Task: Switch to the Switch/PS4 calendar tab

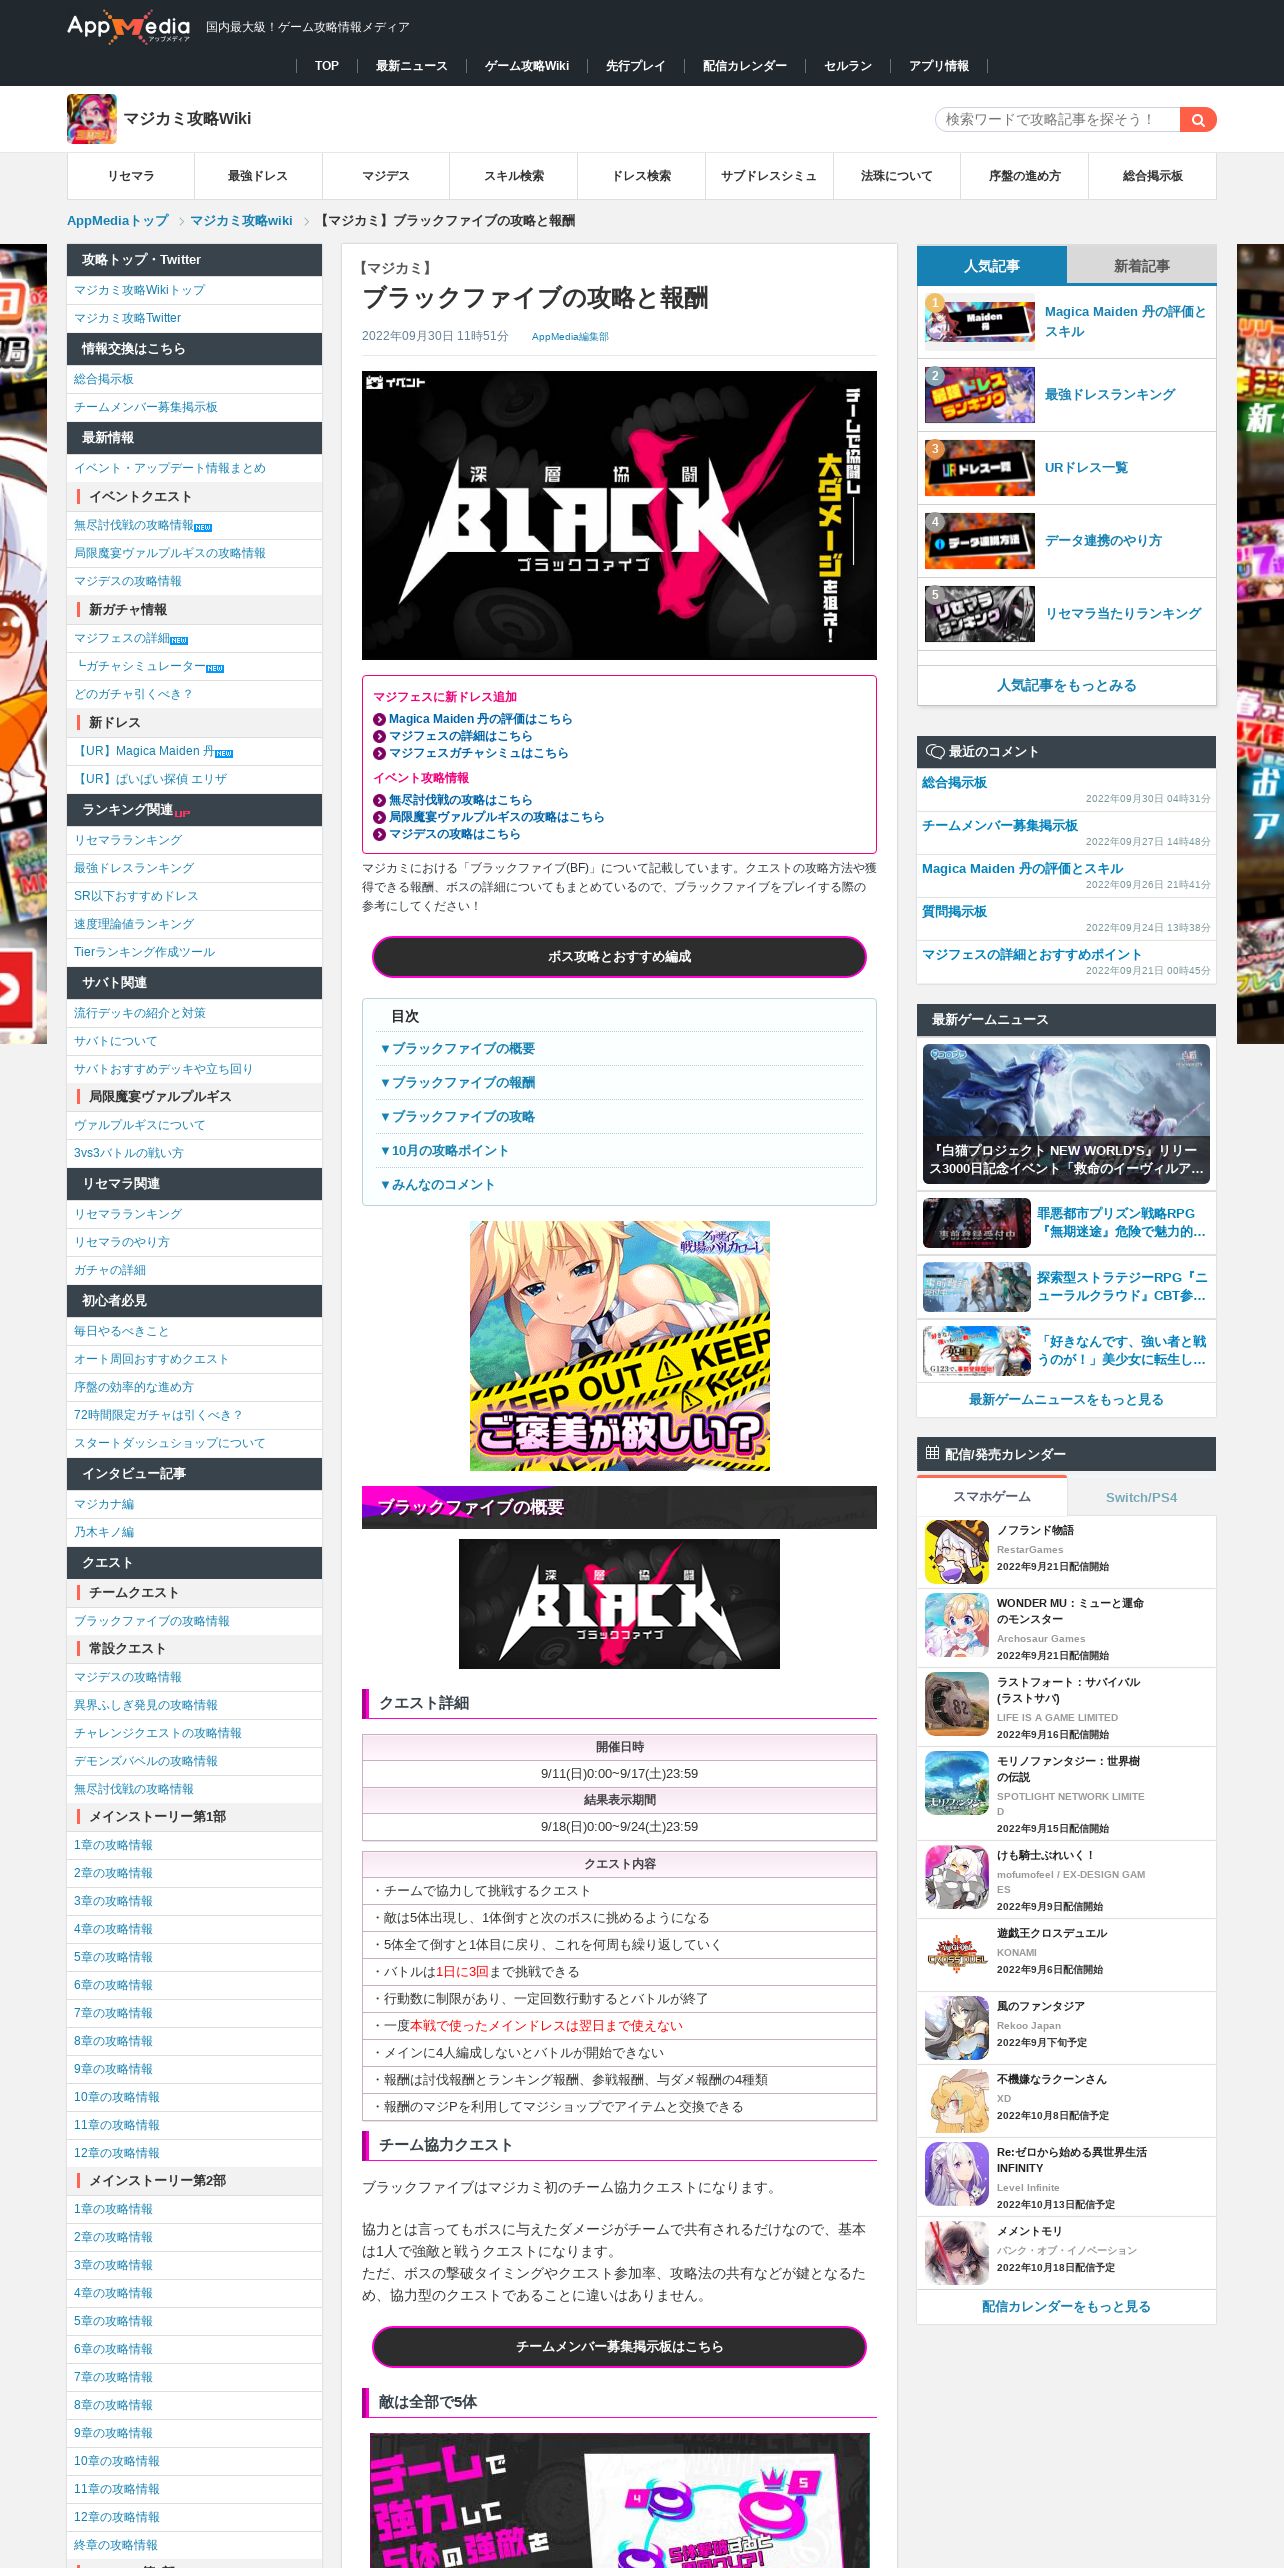Action: pos(1141,1497)
